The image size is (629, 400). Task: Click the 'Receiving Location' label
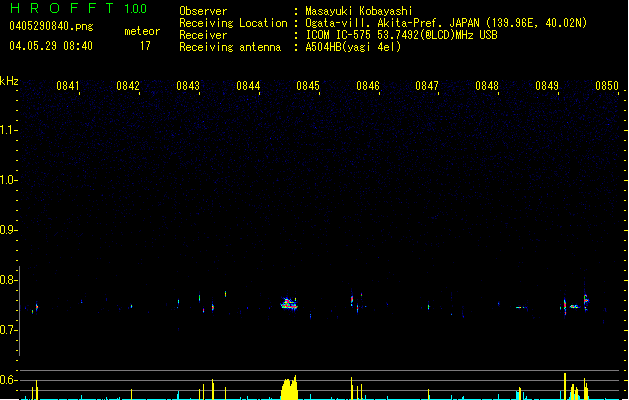click(x=233, y=23)
